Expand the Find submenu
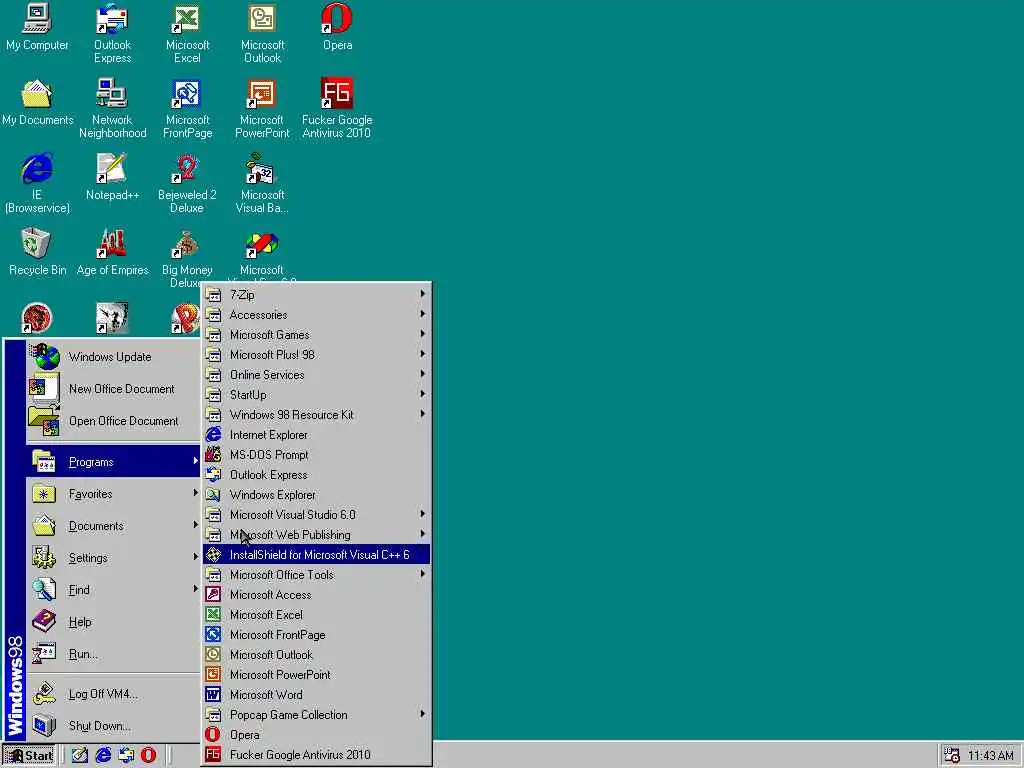1024x768 pixels. tap(113, 590)
